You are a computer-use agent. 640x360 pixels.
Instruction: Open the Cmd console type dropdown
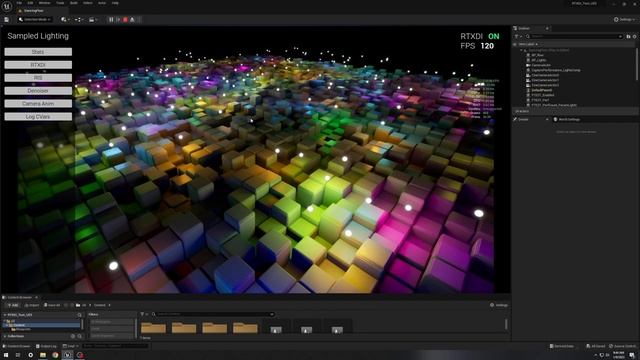click(x=71, y=346)
